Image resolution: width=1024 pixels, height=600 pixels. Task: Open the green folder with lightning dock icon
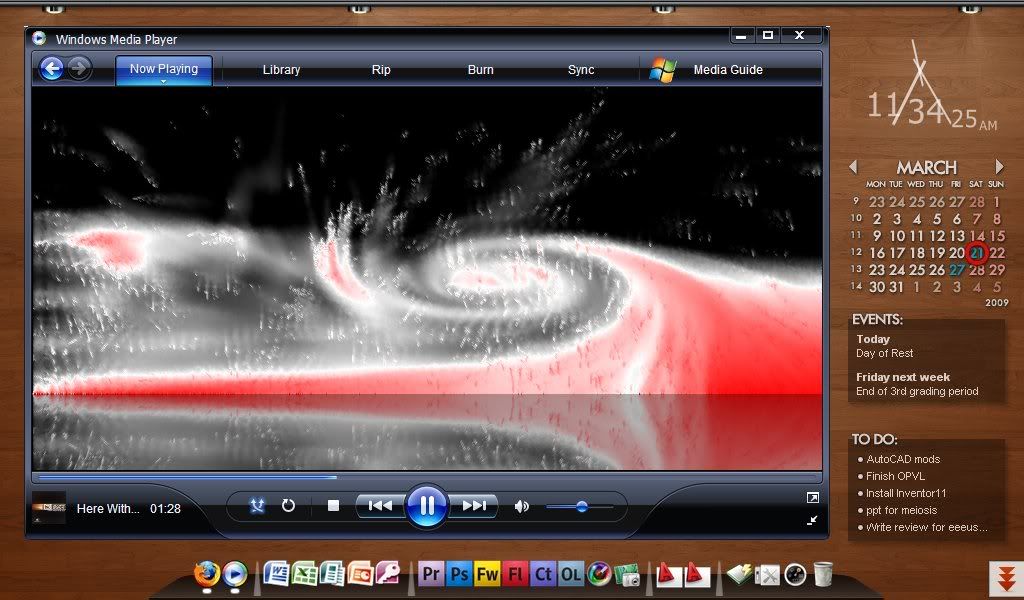point(739,574)
